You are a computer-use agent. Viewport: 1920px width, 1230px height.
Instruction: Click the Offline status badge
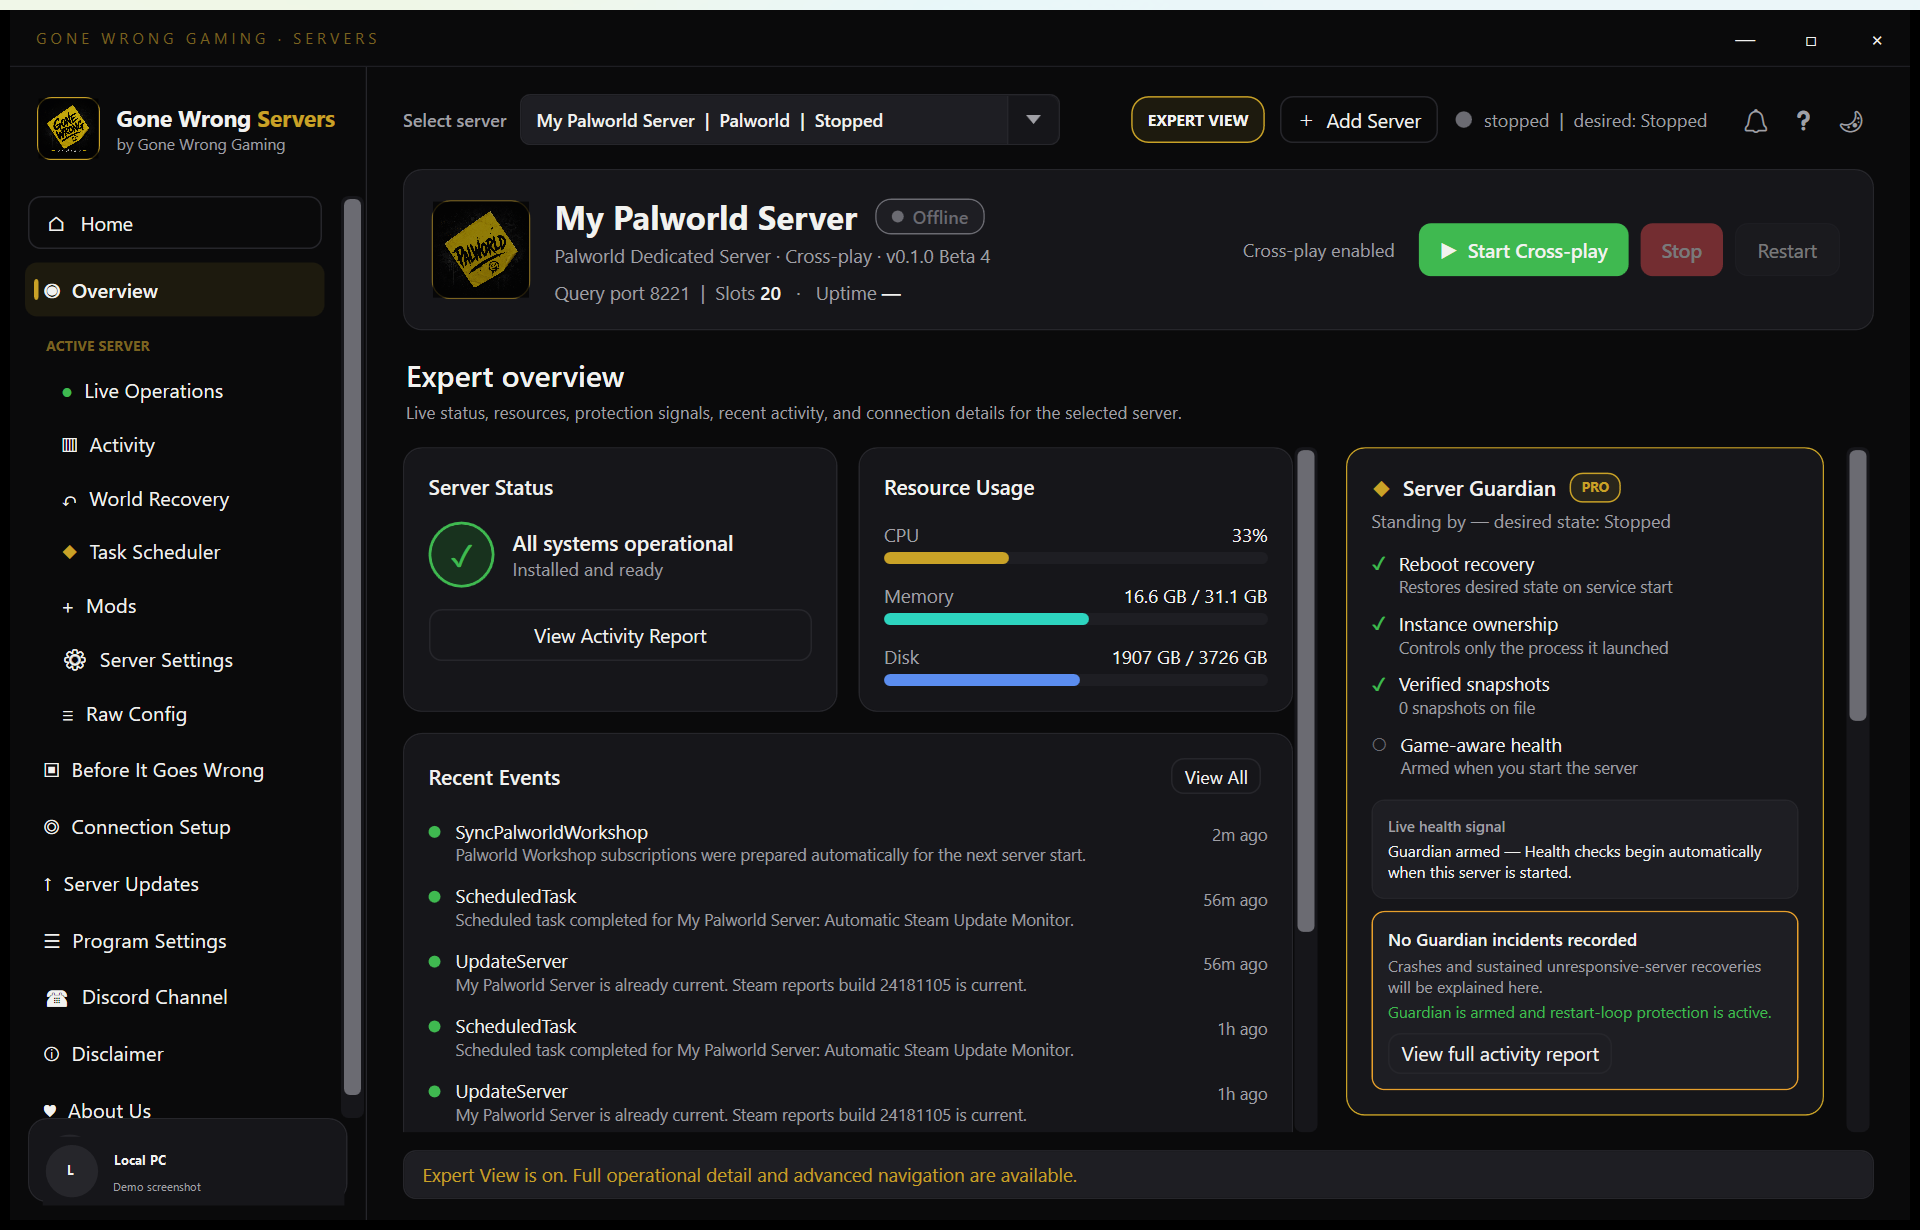pos(929,217)
